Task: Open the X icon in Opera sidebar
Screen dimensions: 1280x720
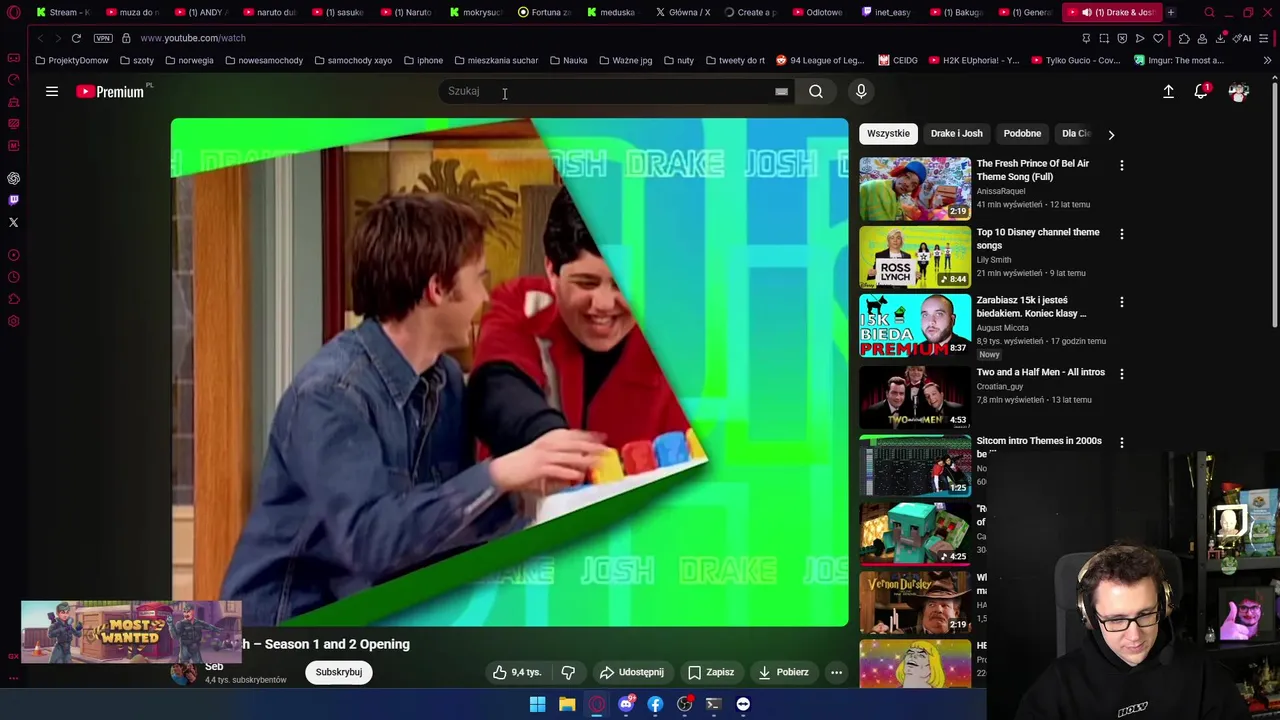Action: (x=14, y=222)
